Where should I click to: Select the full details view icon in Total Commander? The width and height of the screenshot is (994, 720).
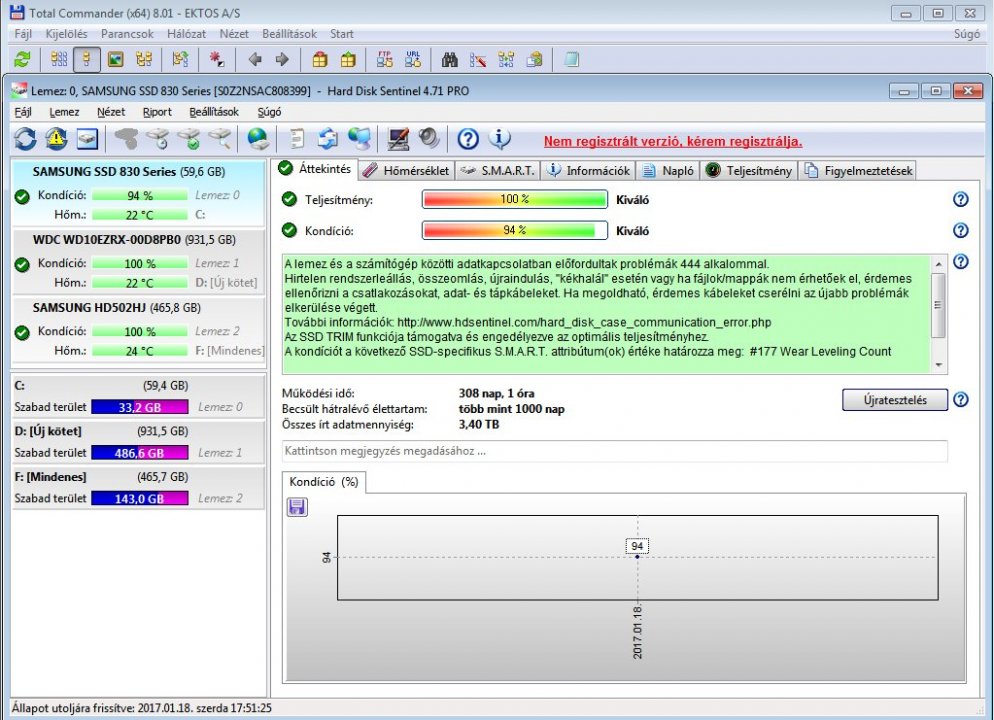click(x=87, y=60)
